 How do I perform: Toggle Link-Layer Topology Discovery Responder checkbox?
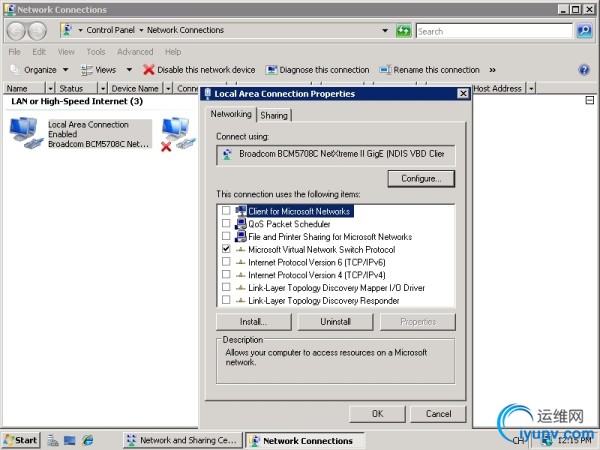226,300
